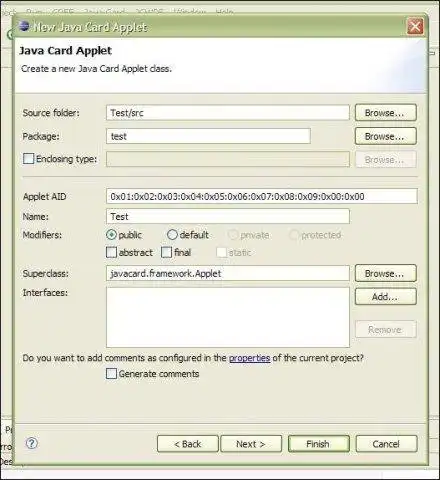Browse for the Package
This screenshot has width=440, height=480.
tap(386, 136)
